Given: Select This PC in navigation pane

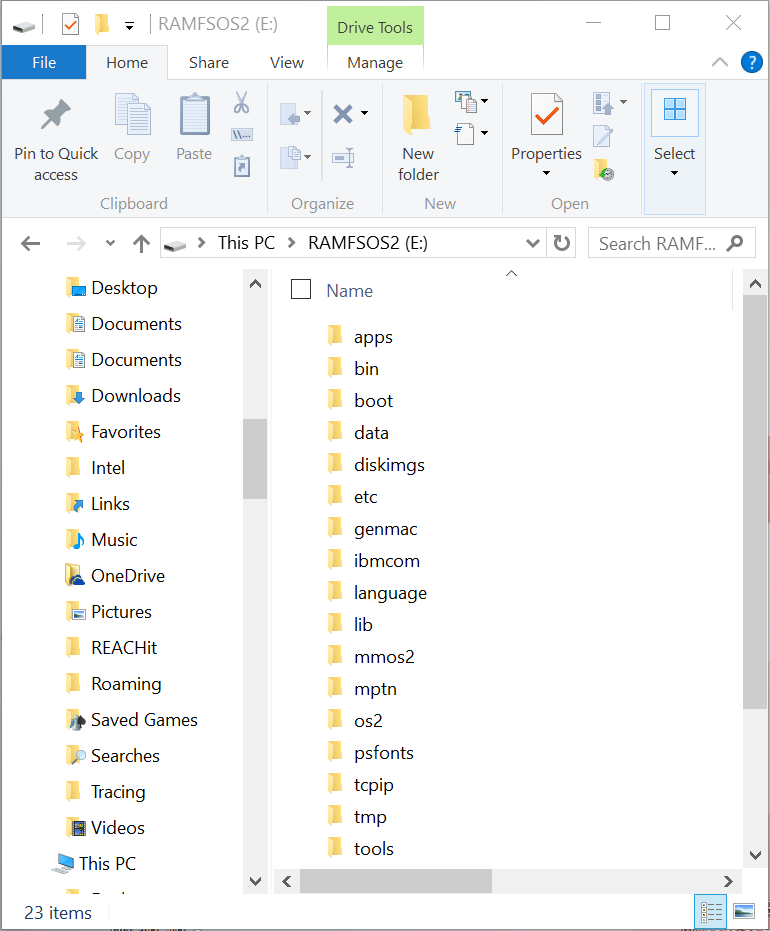Looking at the screenshot, I should pyautogui.click(x=107, y=863).
